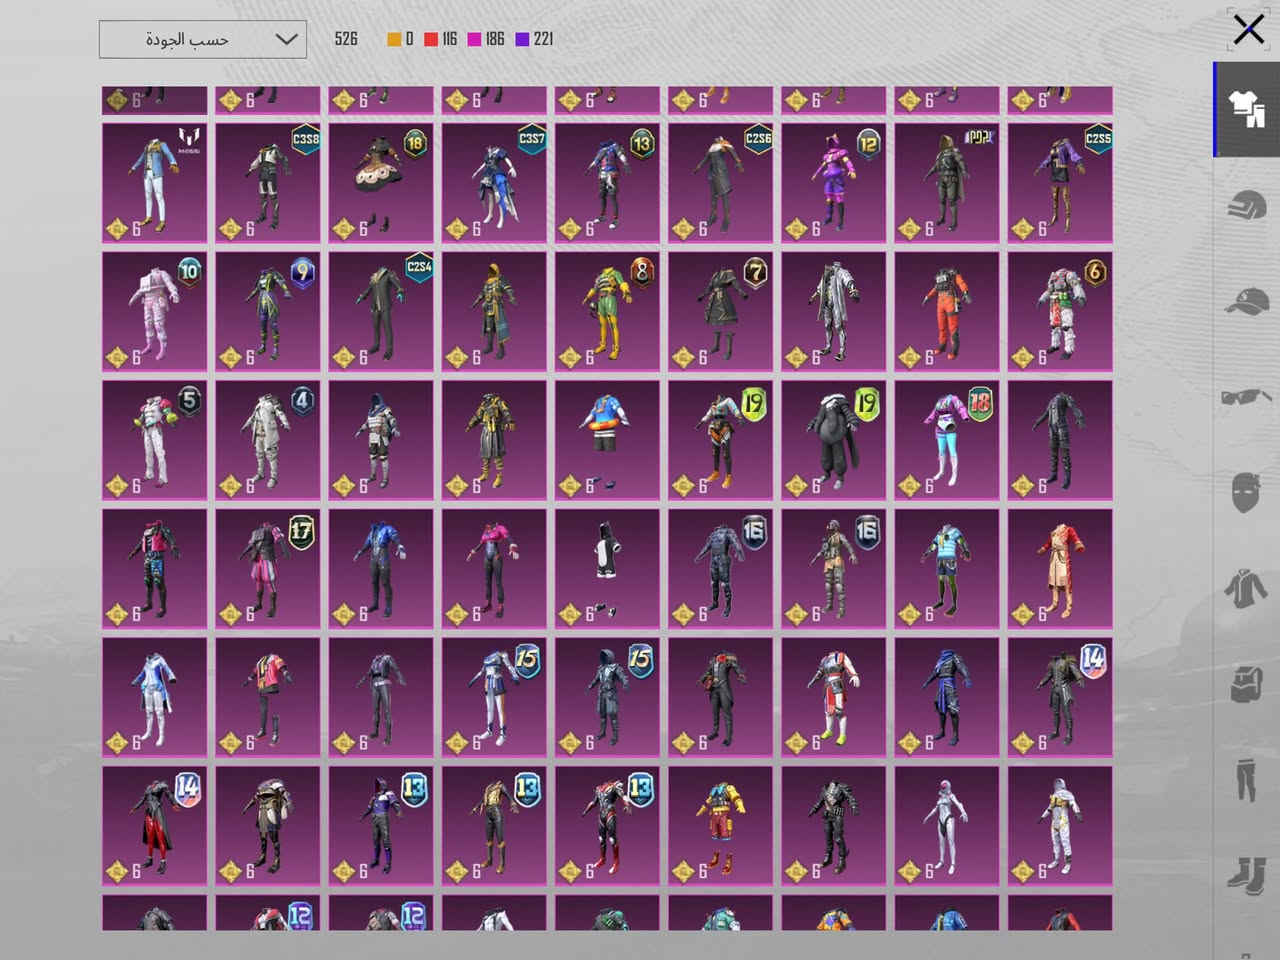Screen dimensions: 1280x960
Task: Select the orange jumpsuit outfit
Action: (x=947, y=311)
